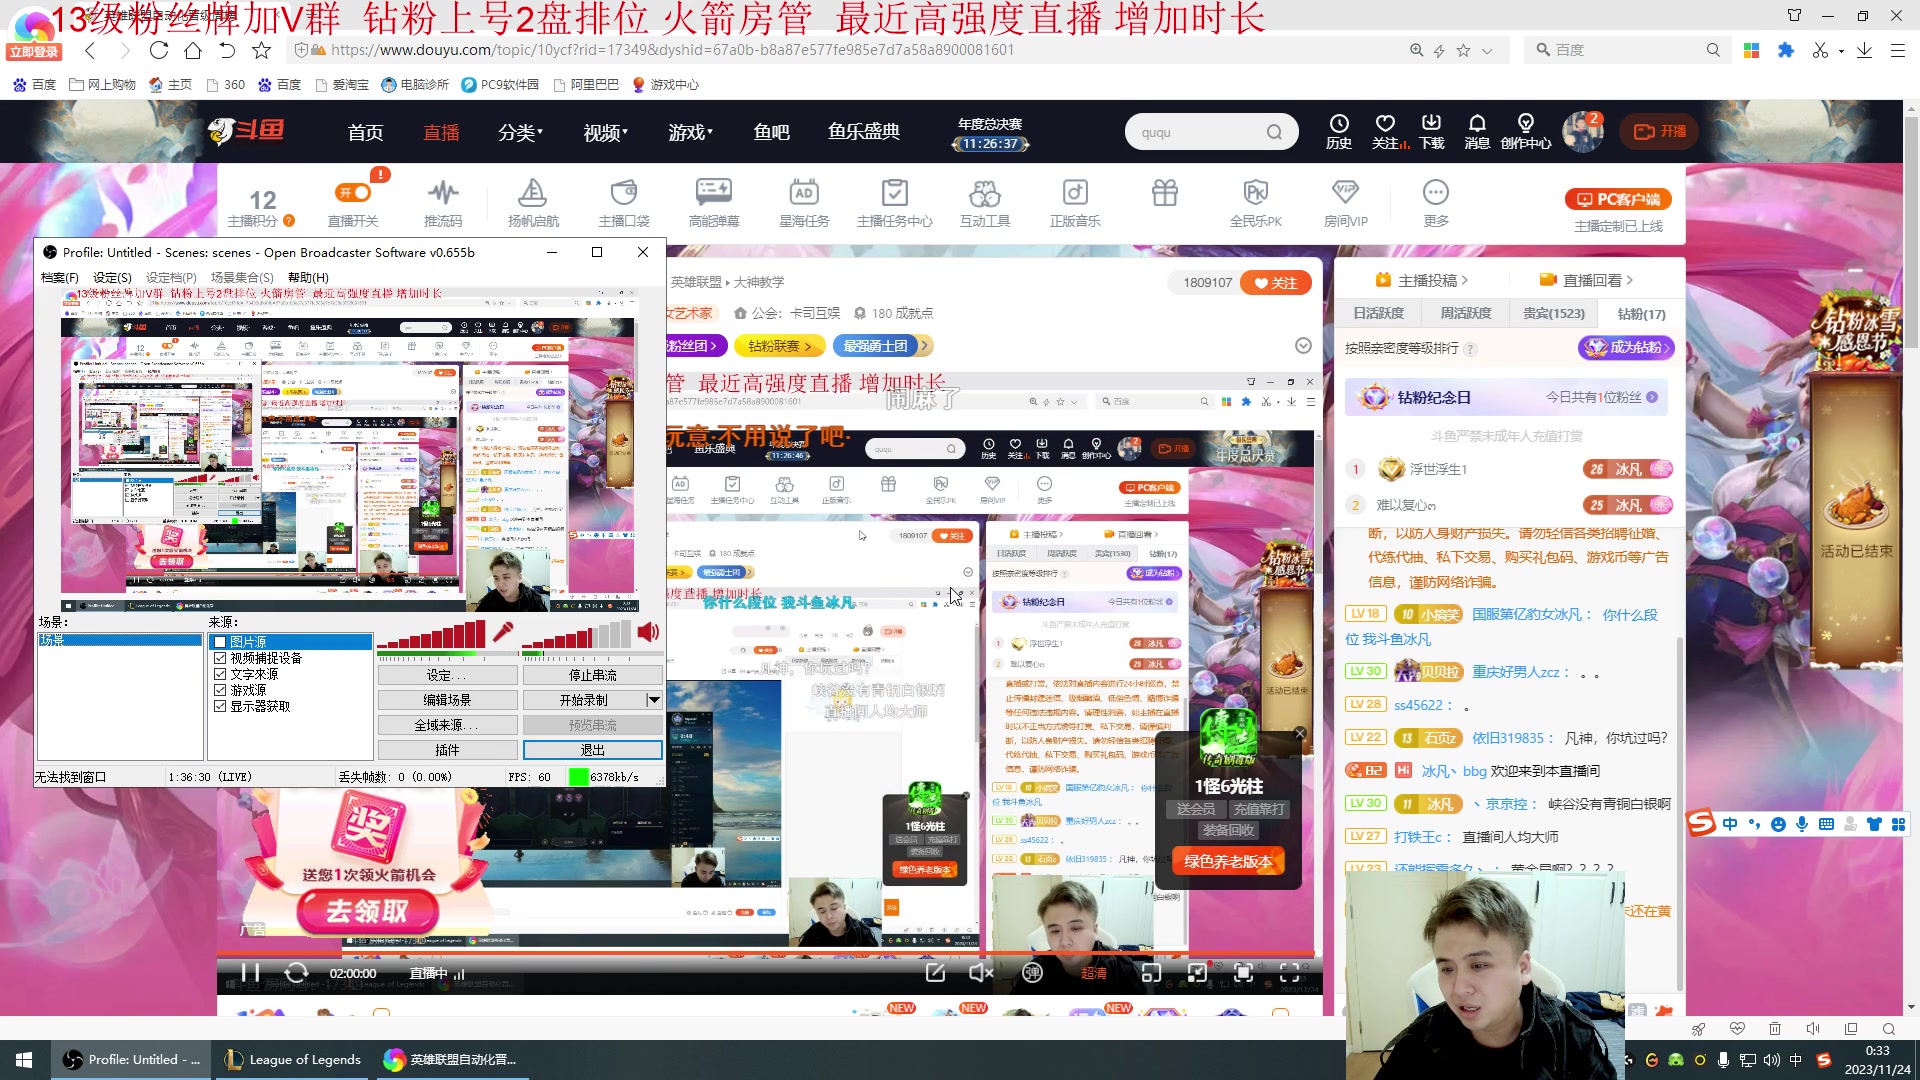The image size is (1920, 1080).
Task: Expand the 最强爵士团 badge arrow
Action: 925,346
